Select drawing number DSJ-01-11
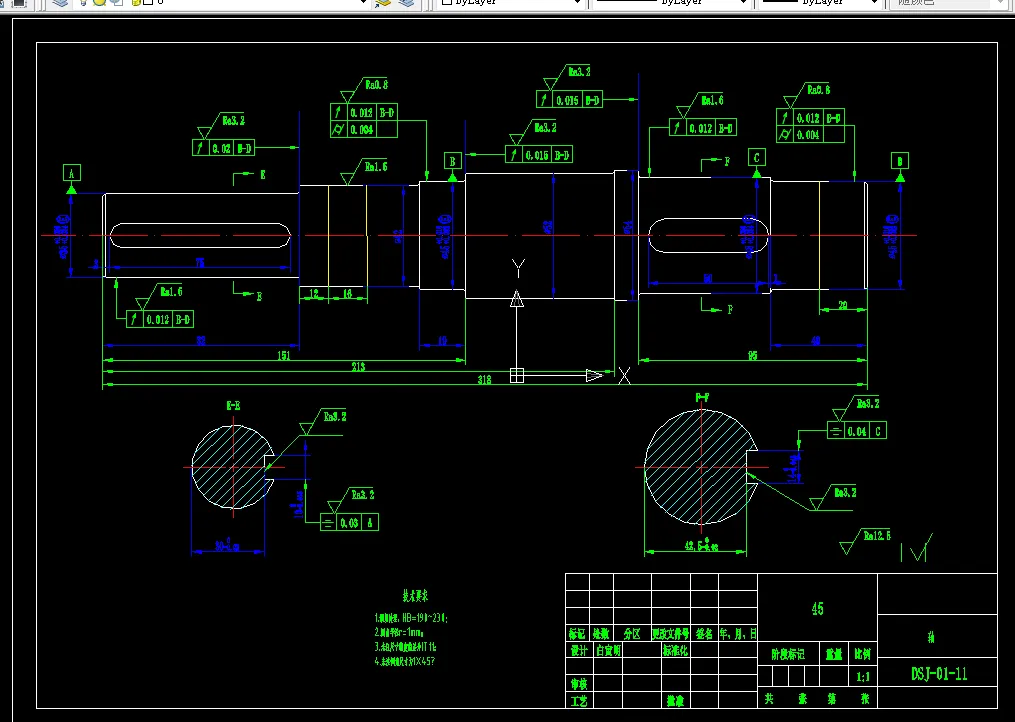Screen dimensions: 1015x722 pos(939,674)
